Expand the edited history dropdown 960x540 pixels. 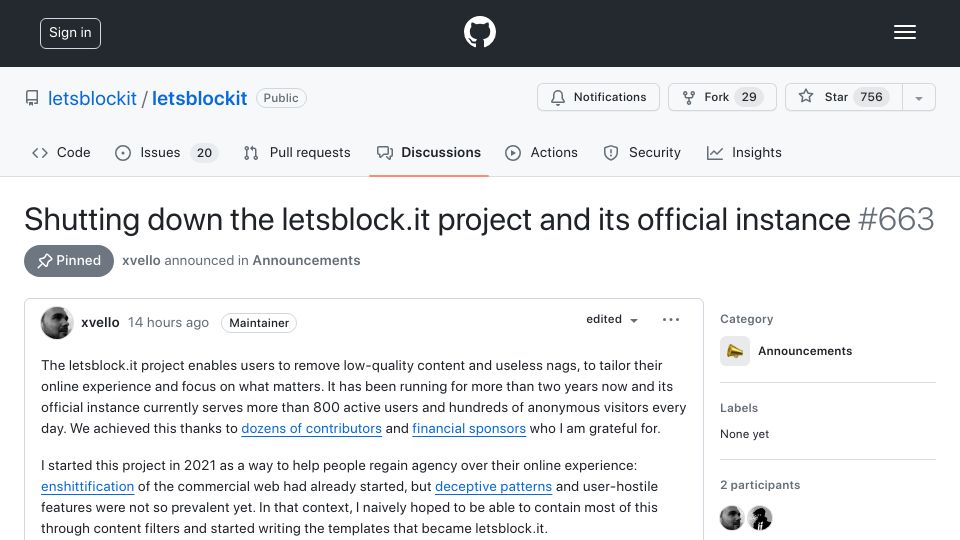click(612, 320)
